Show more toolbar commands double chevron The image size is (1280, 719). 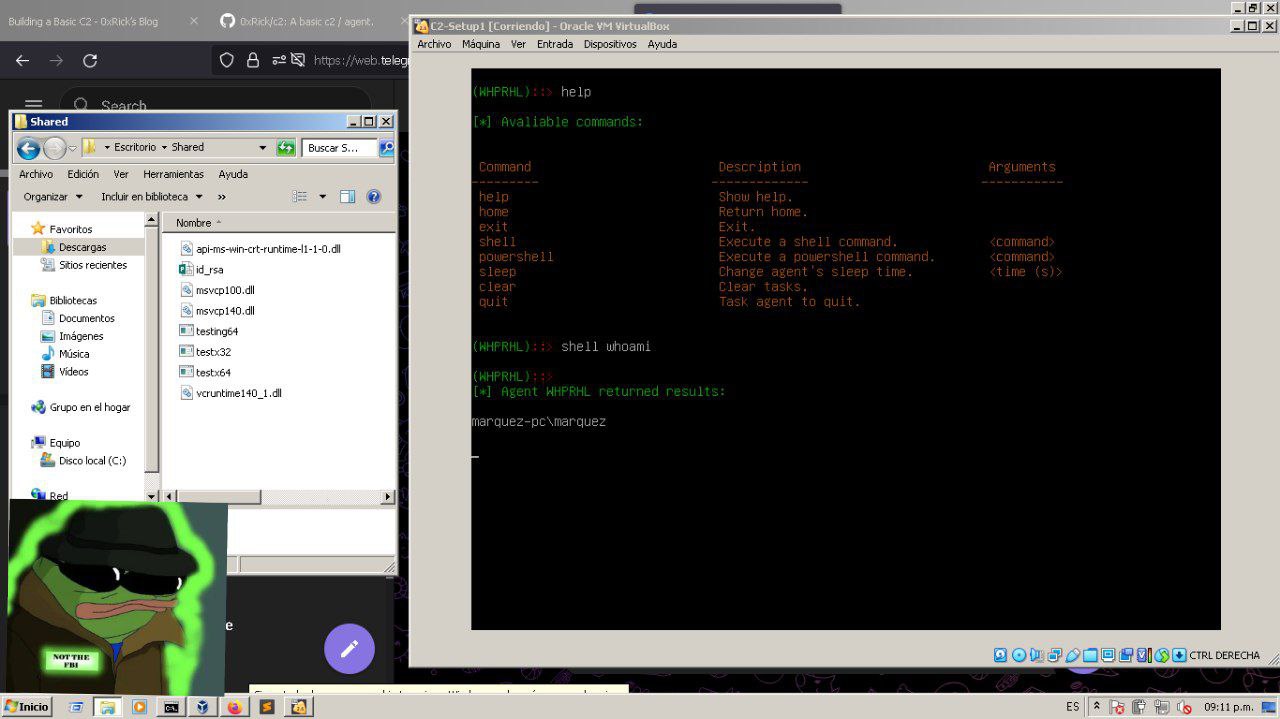pyautogui.click(x=222, y=197)
